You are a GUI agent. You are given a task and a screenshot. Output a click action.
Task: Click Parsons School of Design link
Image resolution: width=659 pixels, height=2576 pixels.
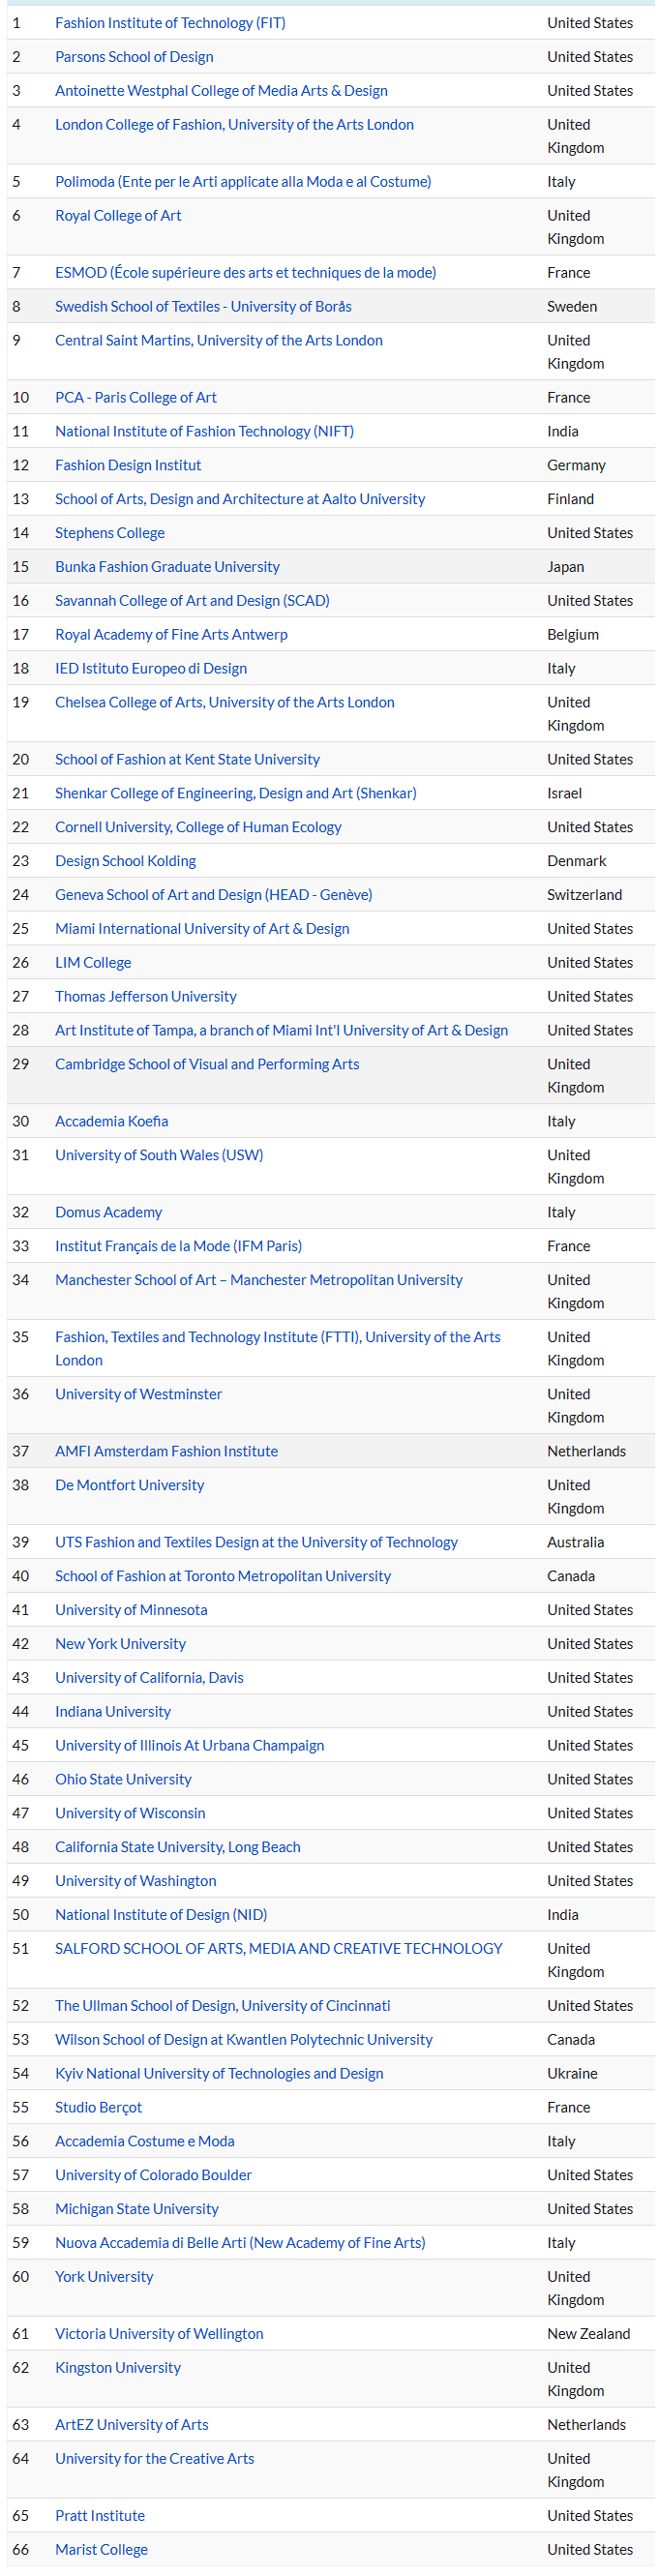point(134,57)
